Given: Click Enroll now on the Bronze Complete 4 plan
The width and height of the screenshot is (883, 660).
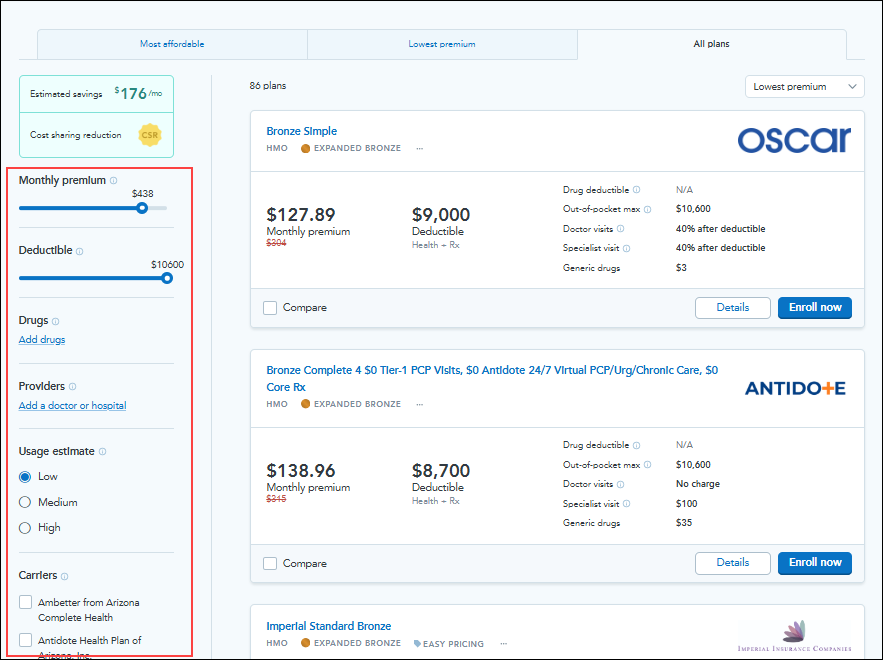Looking at the screenshot, I should coord(815,563).
